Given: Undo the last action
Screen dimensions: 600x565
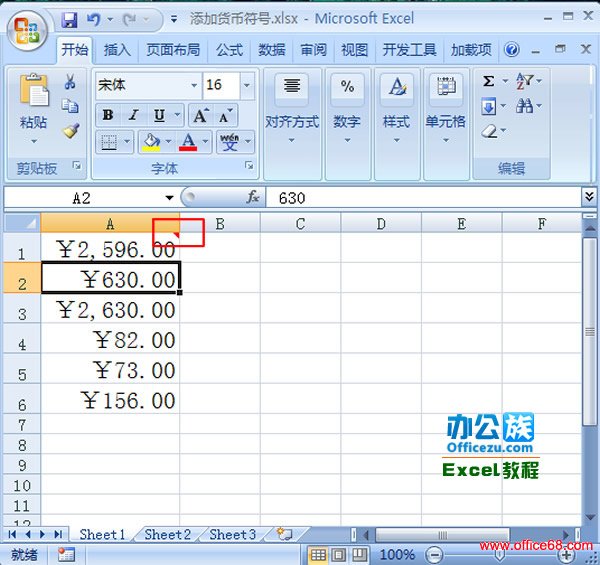Looking at the screenshot, I should pyautogui.click(x=93, y=19).
